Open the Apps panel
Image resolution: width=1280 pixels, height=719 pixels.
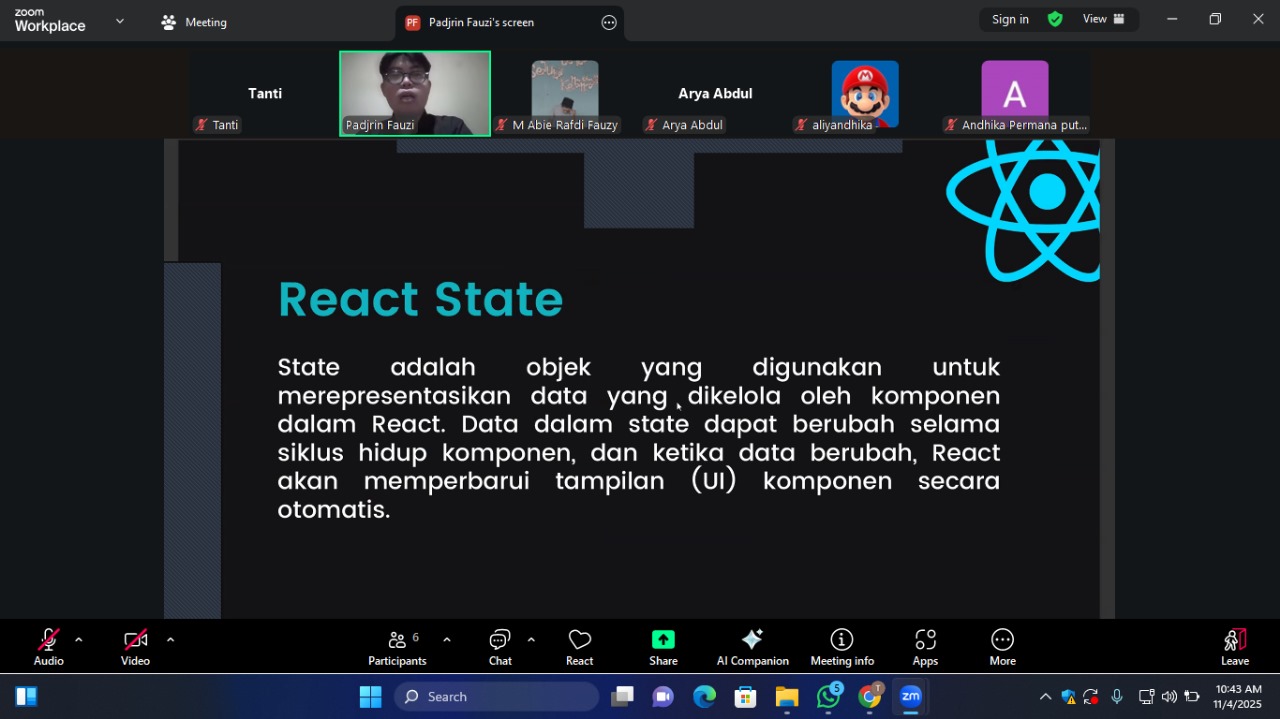coord(925,647)
